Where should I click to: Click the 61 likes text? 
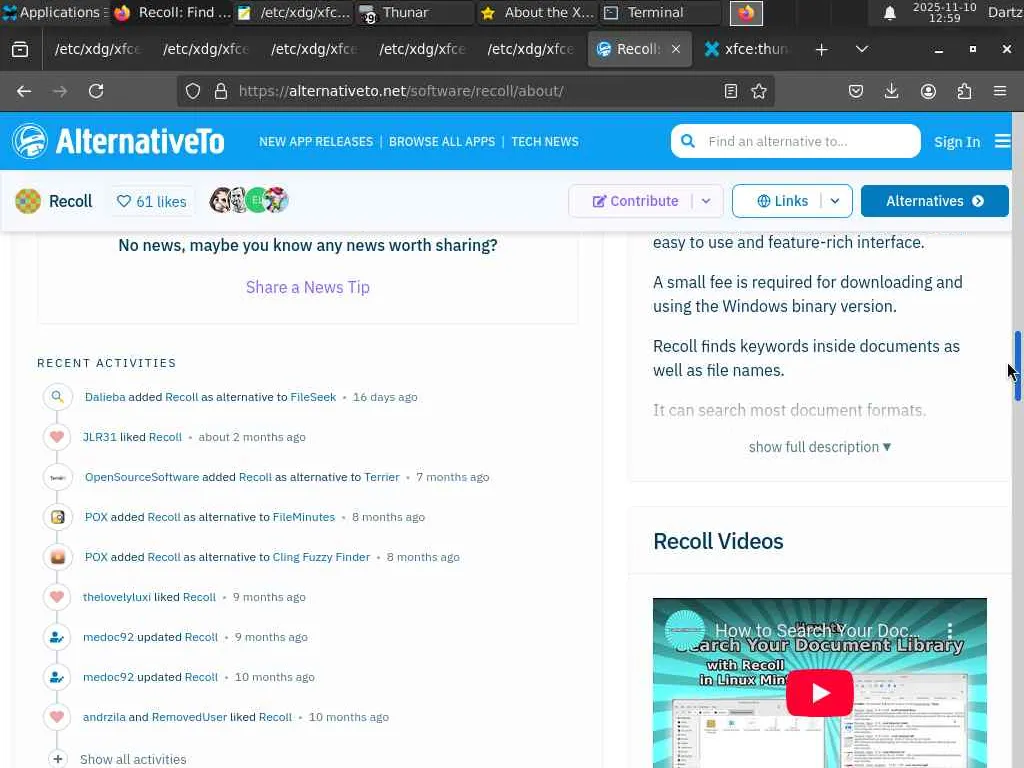point(161,202)
